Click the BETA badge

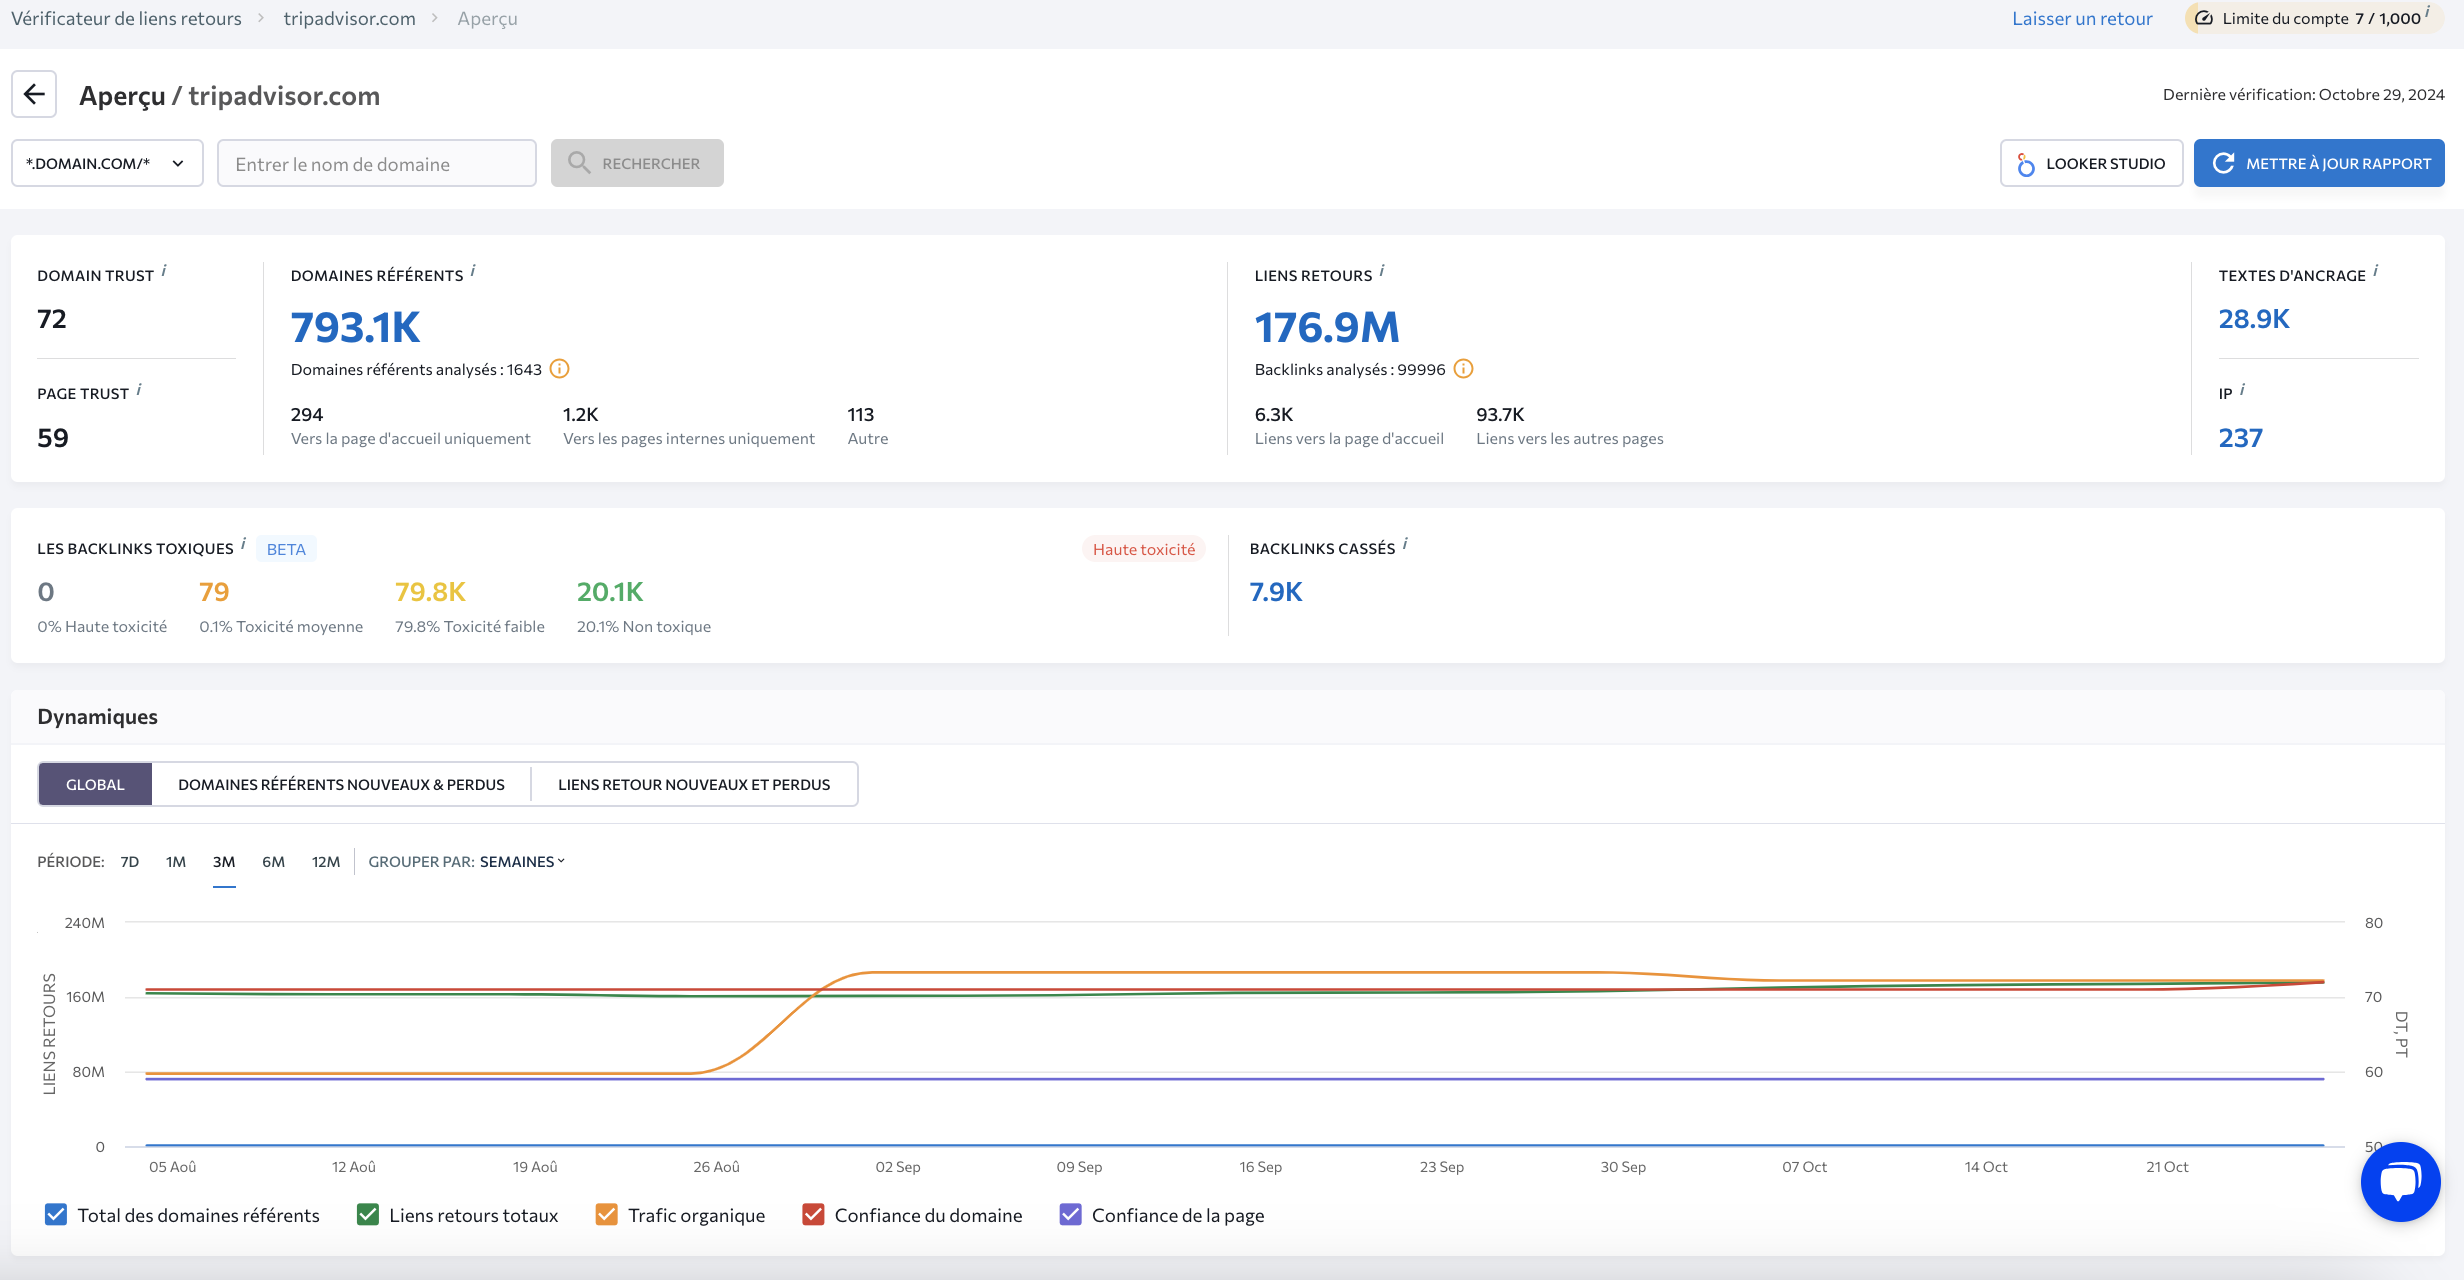pyautogui.click(x=286, y=549)
